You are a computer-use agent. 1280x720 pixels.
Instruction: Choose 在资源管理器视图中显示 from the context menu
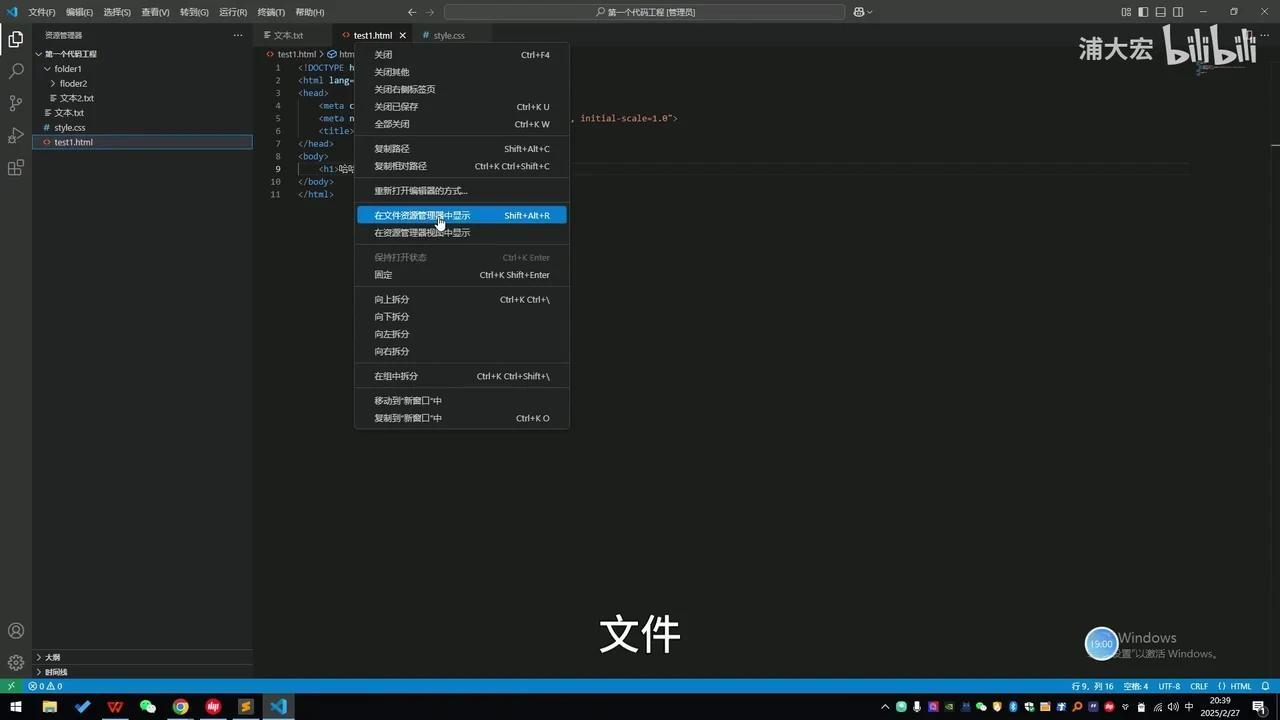tap(421, 232)
